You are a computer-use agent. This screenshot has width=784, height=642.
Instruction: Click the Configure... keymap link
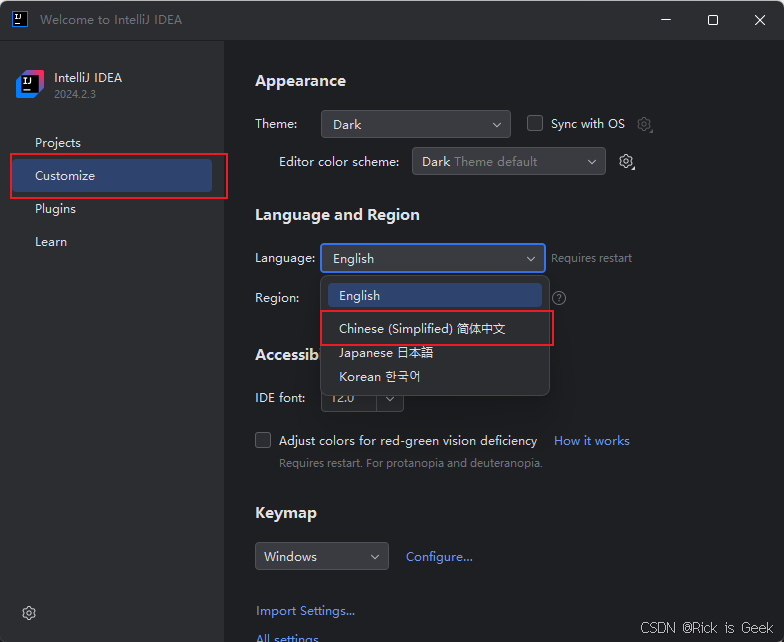[439, 556]
